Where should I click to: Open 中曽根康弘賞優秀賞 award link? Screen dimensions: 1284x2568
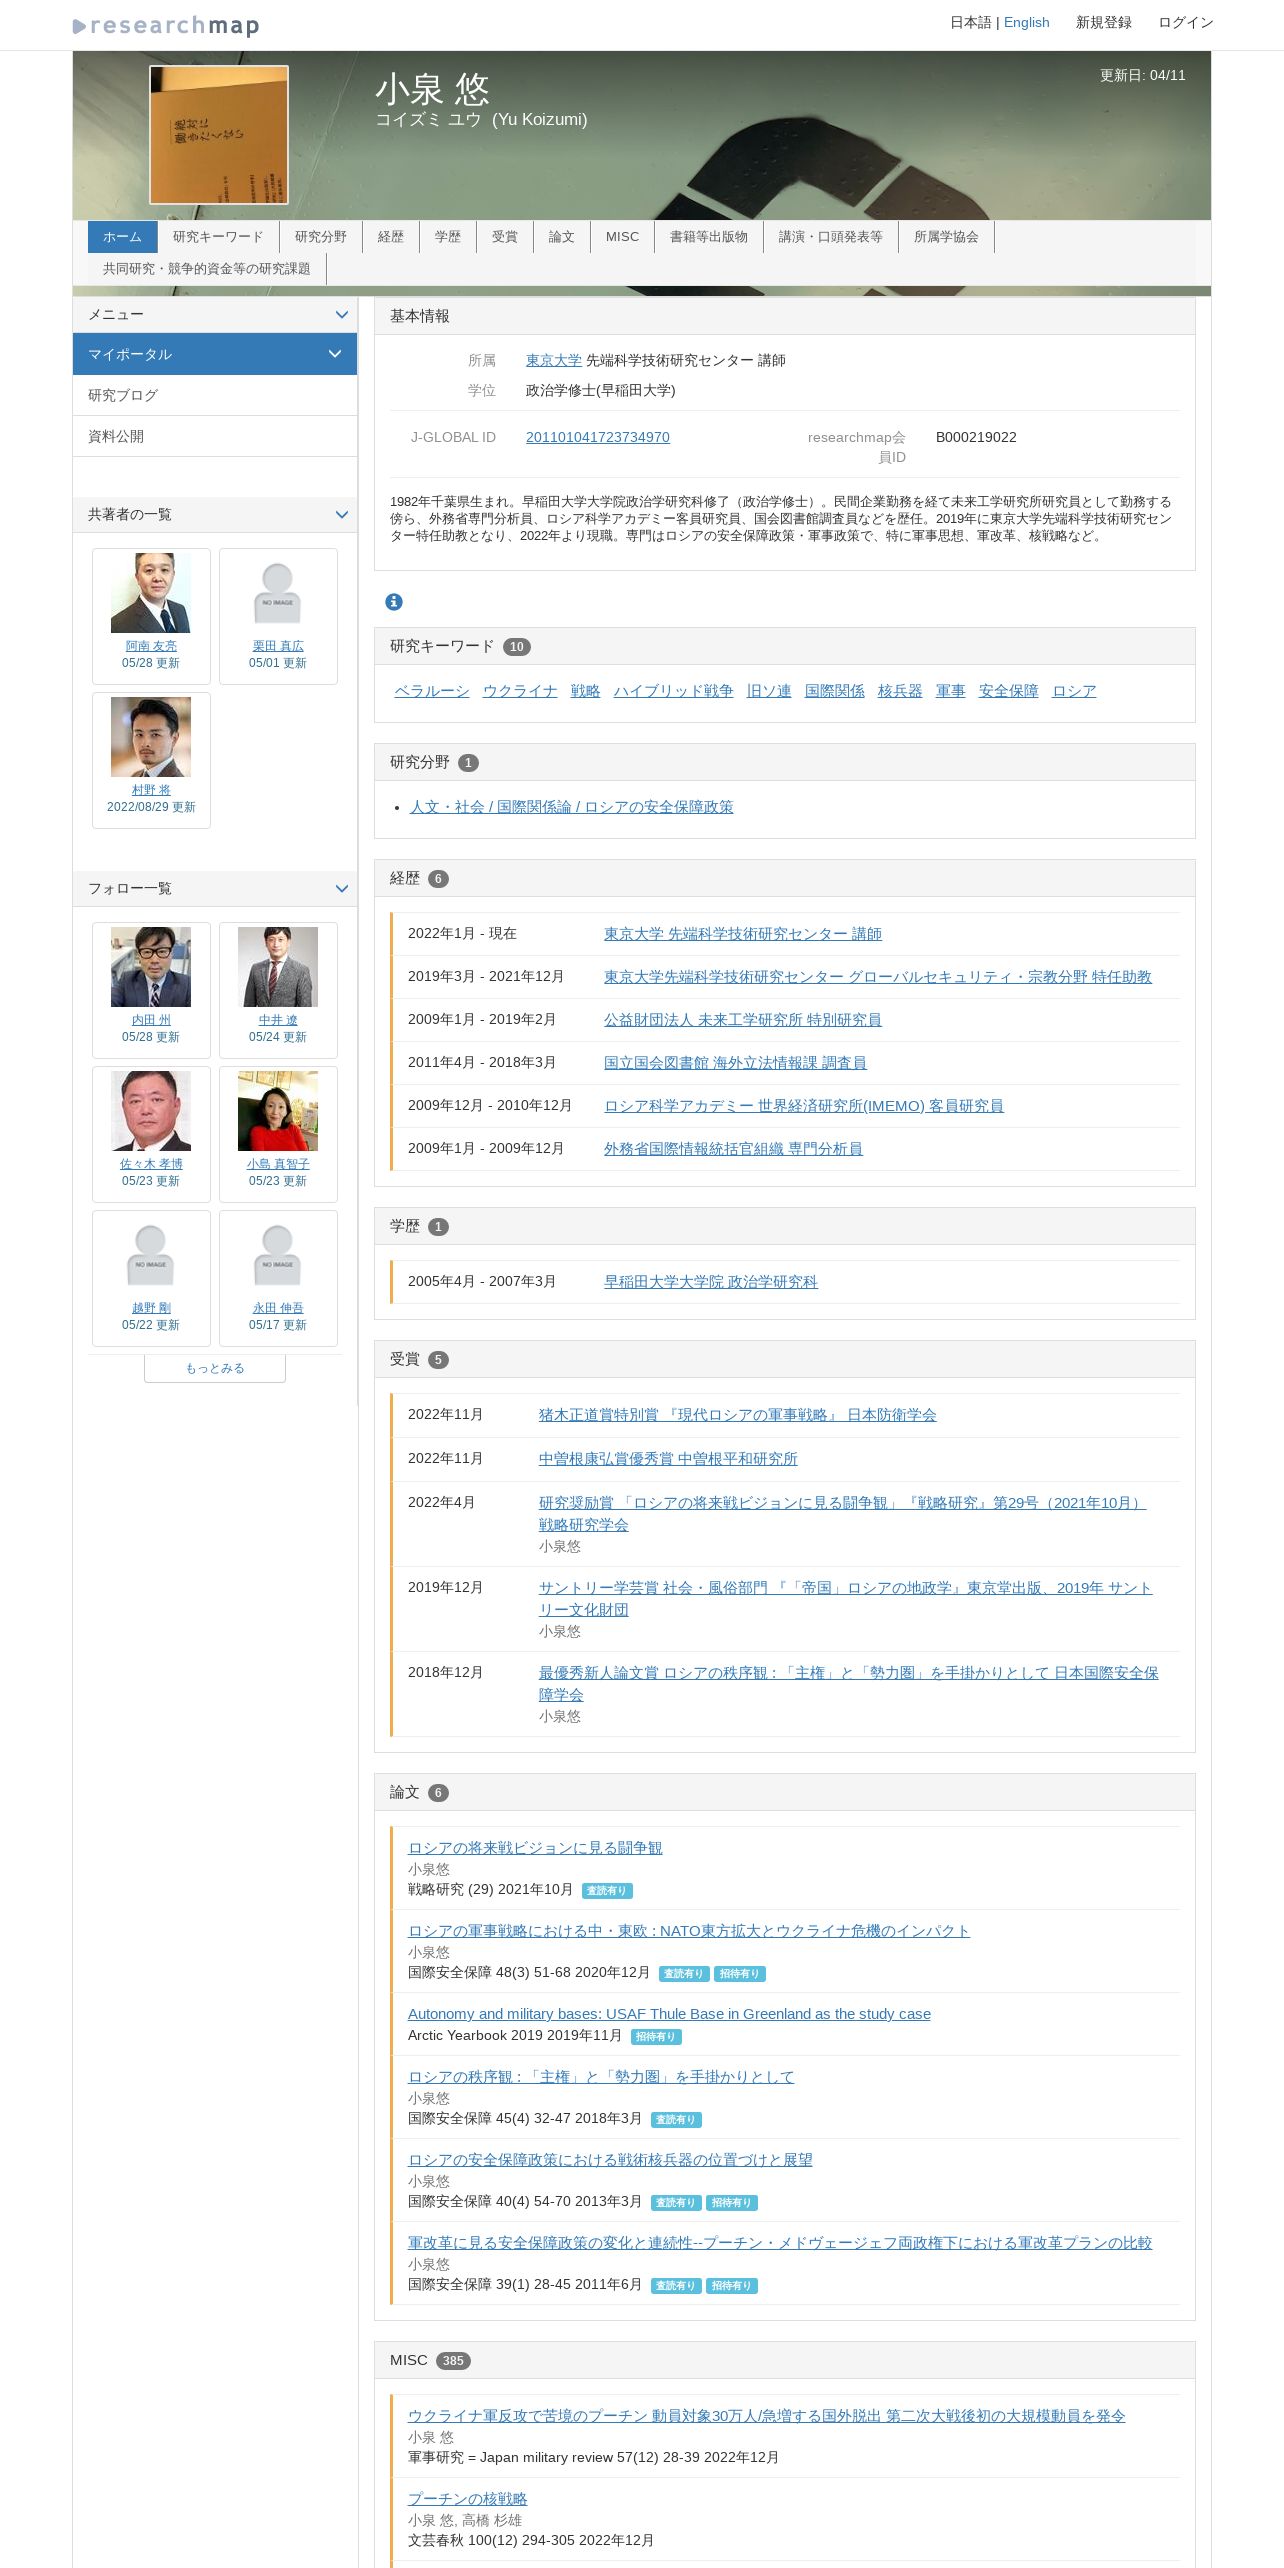[x=668, y=1459]
